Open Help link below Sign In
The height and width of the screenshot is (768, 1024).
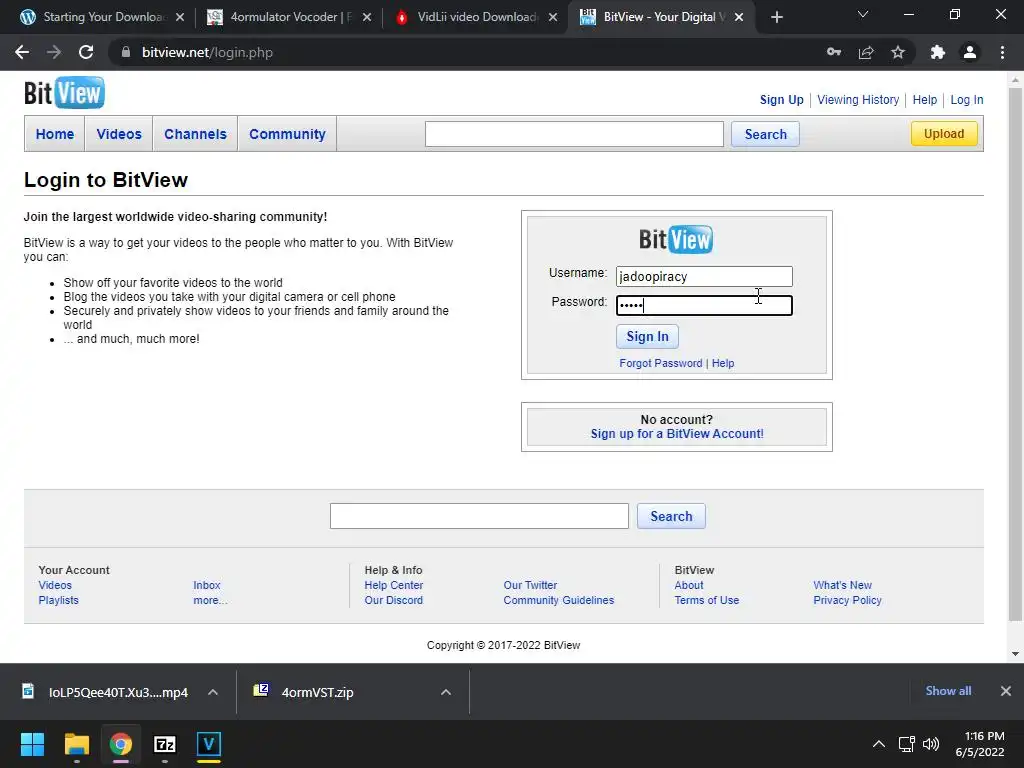coord(723,363)
